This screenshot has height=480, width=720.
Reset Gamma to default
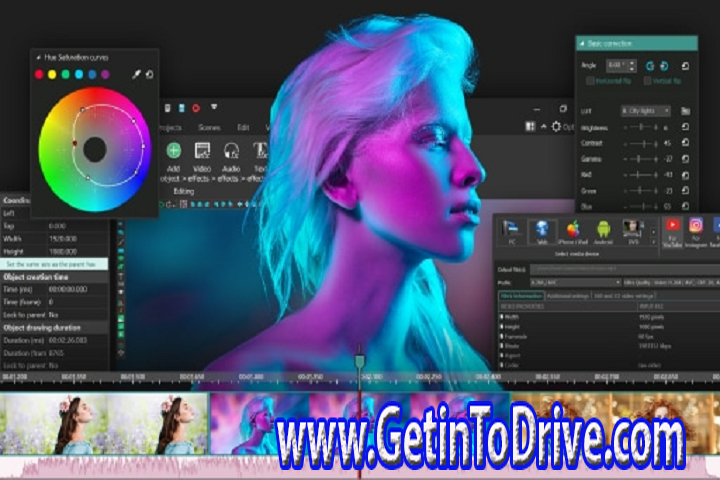tap(685, 159)
